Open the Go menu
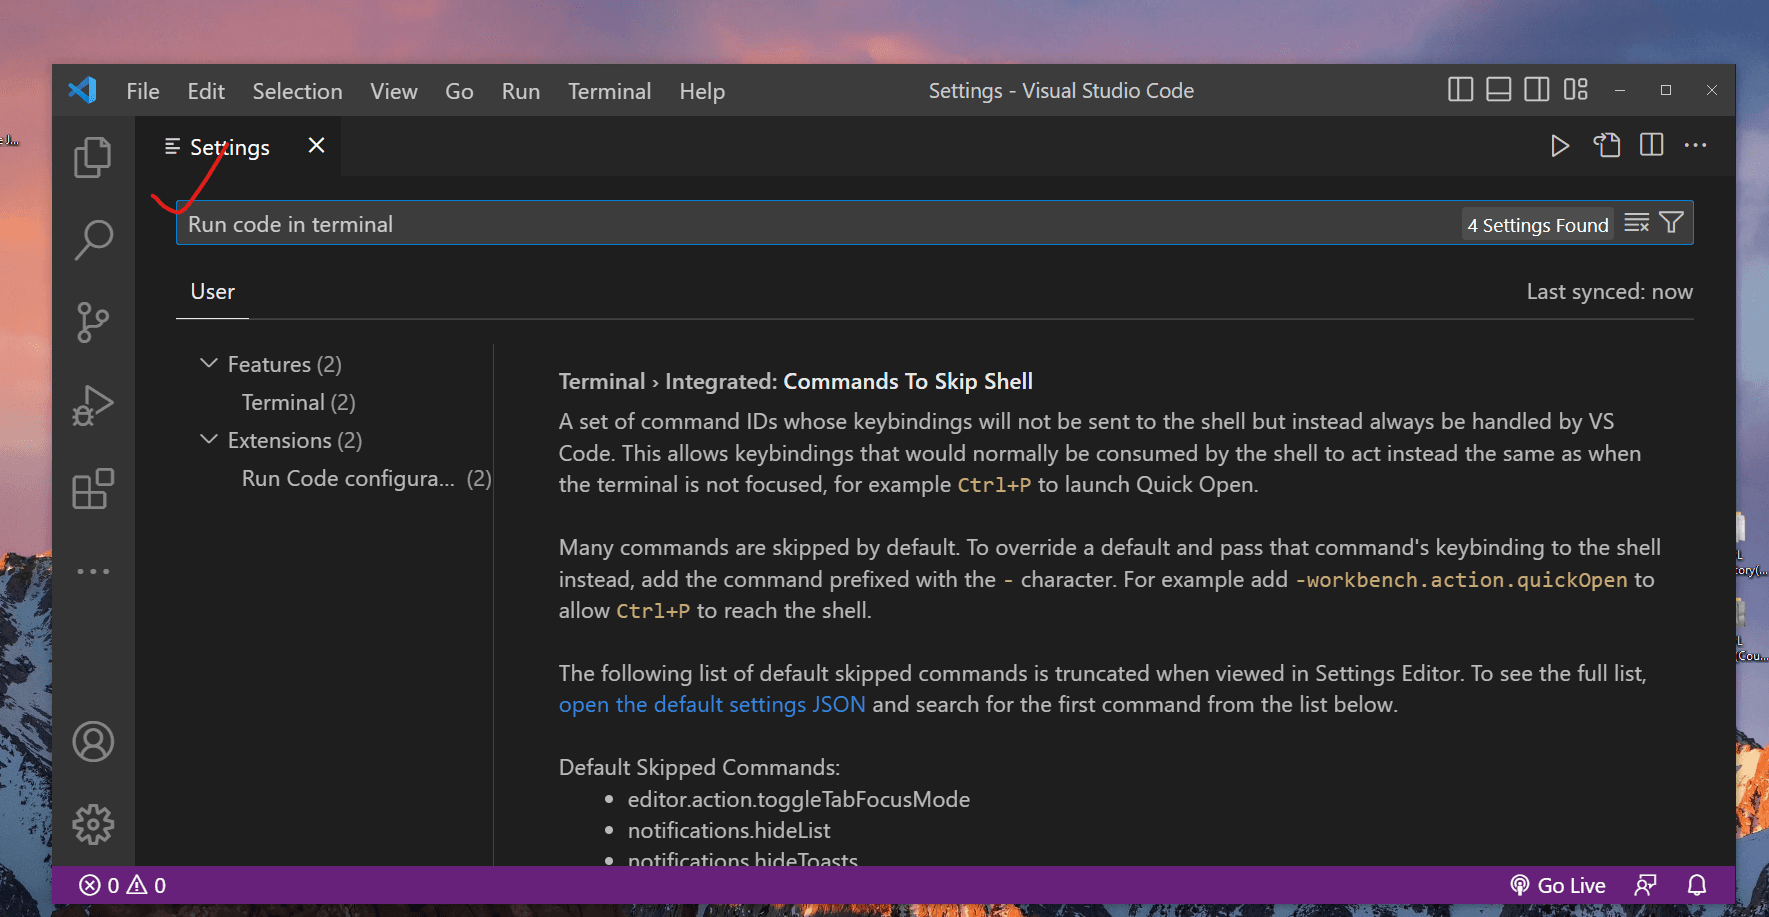This screenshot has width=1769, height=917. pos(459,91)
